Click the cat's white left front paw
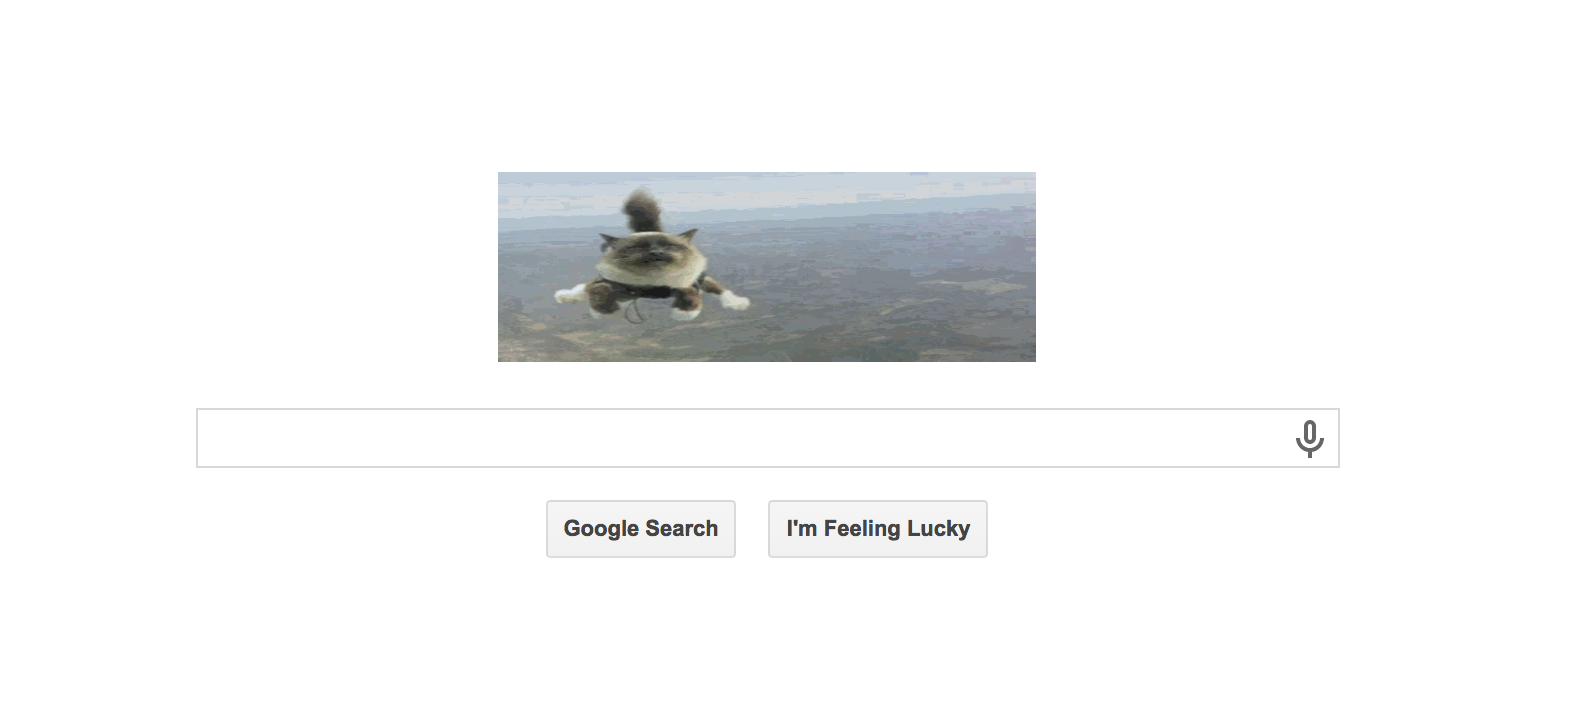 coord(570,294)
